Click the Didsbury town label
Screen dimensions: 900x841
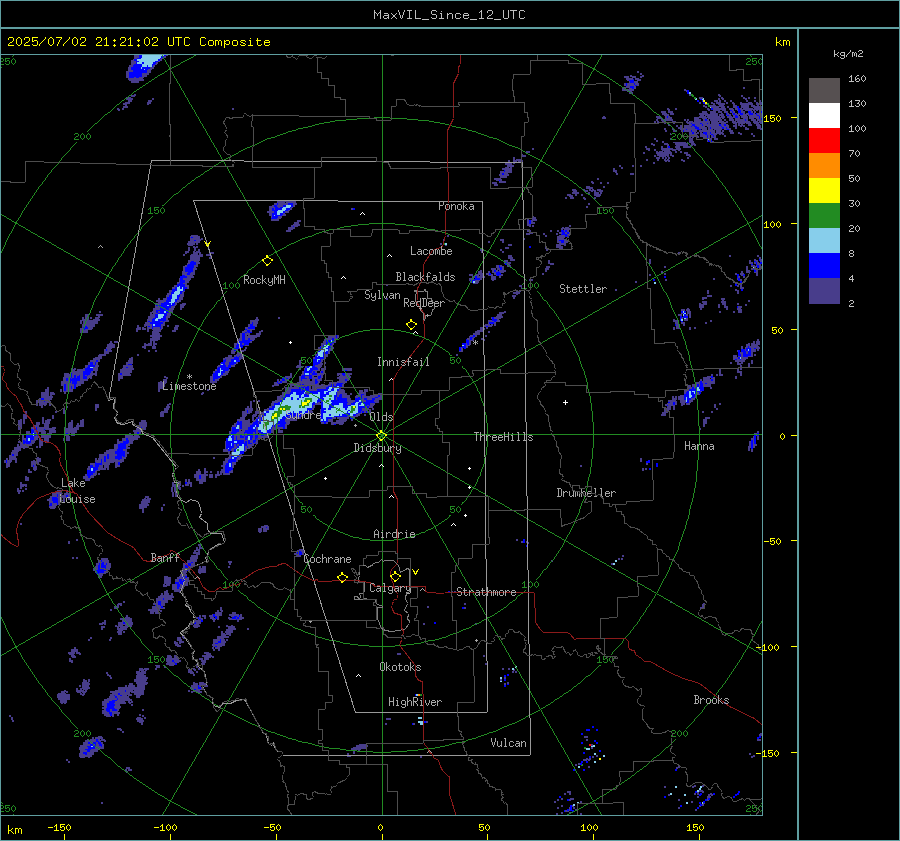[x=378, y=448]
